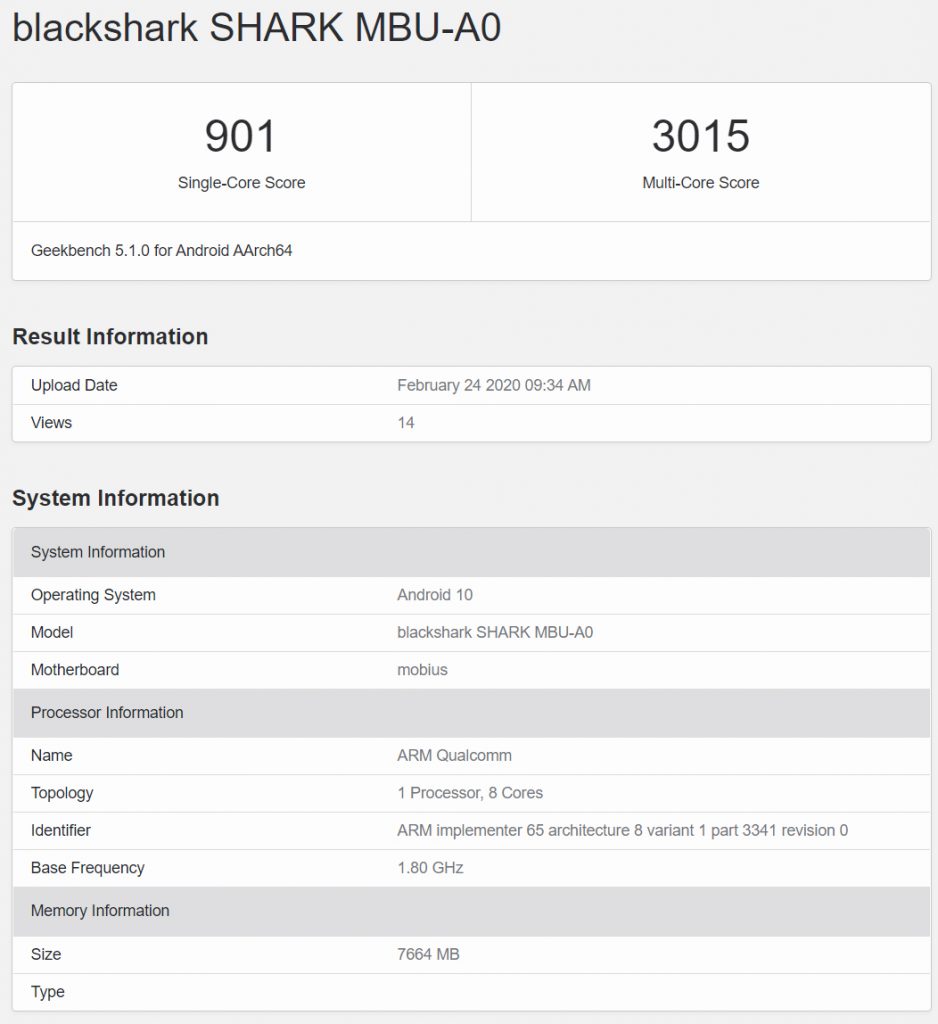Click the single-core score value 901
The width and height of the screenshot is (938, 1024).
pyautogui.click(x=241, y=136)
